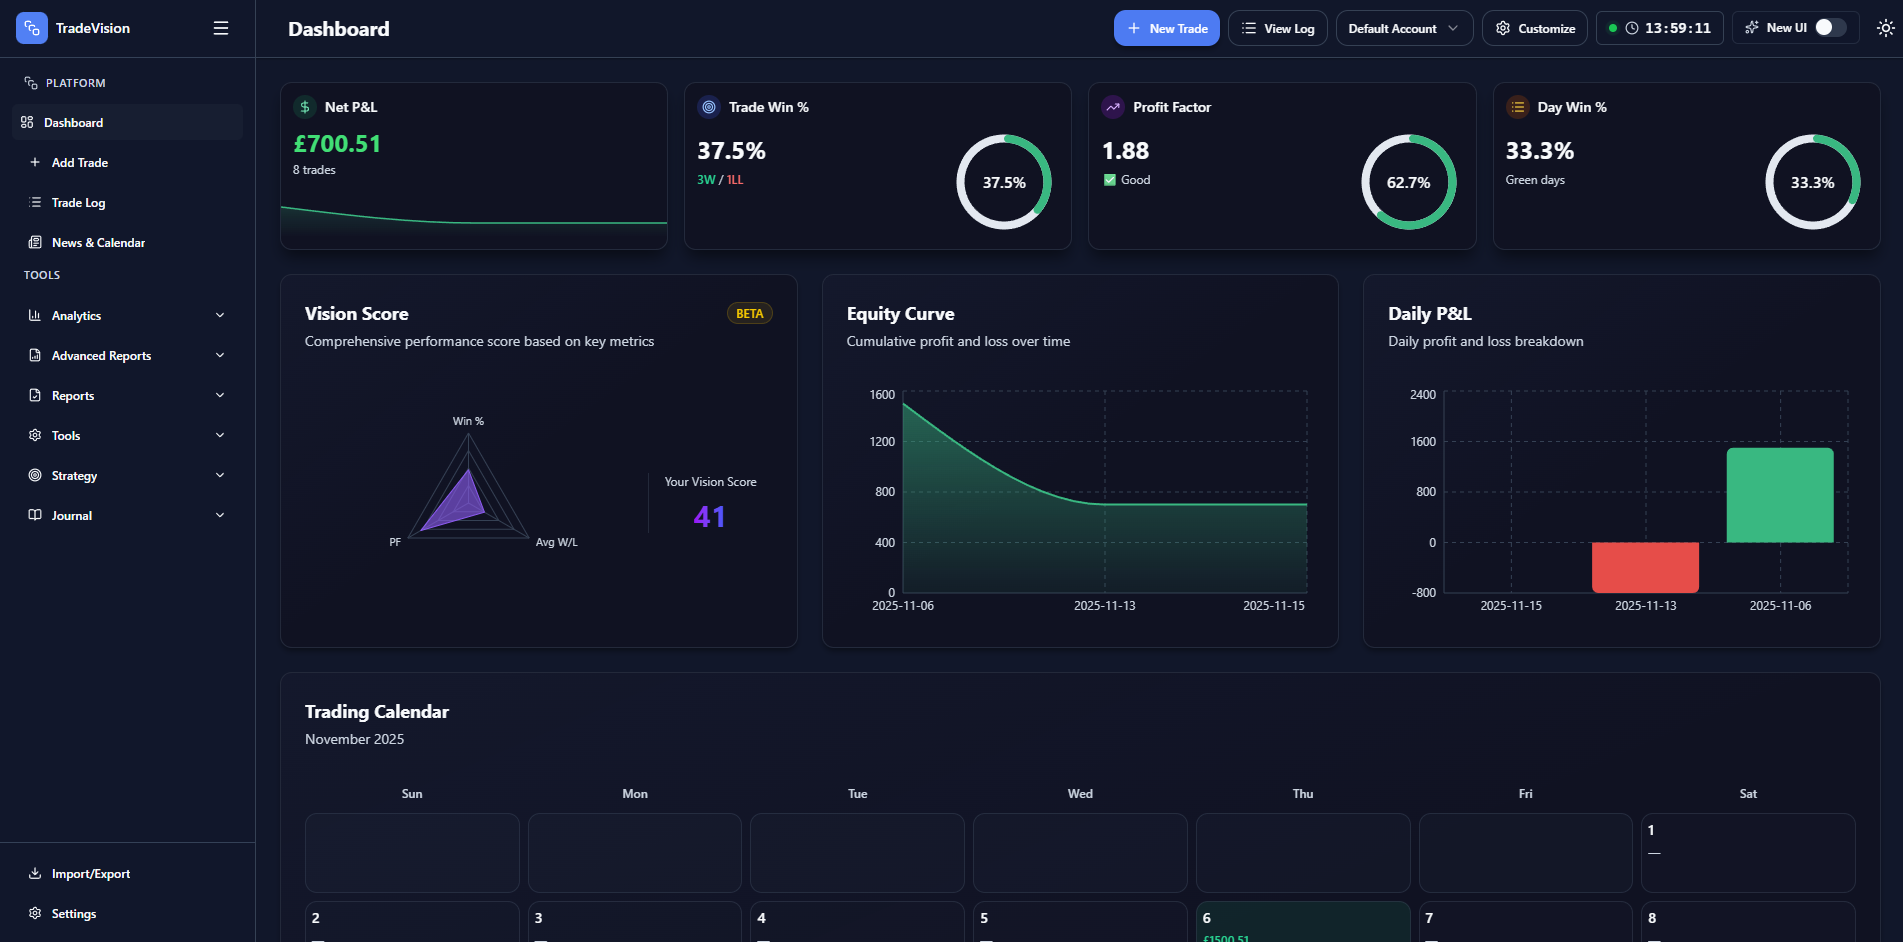1903x942 pixels.
Task: Click the New Trade button
Action: 1167,28
